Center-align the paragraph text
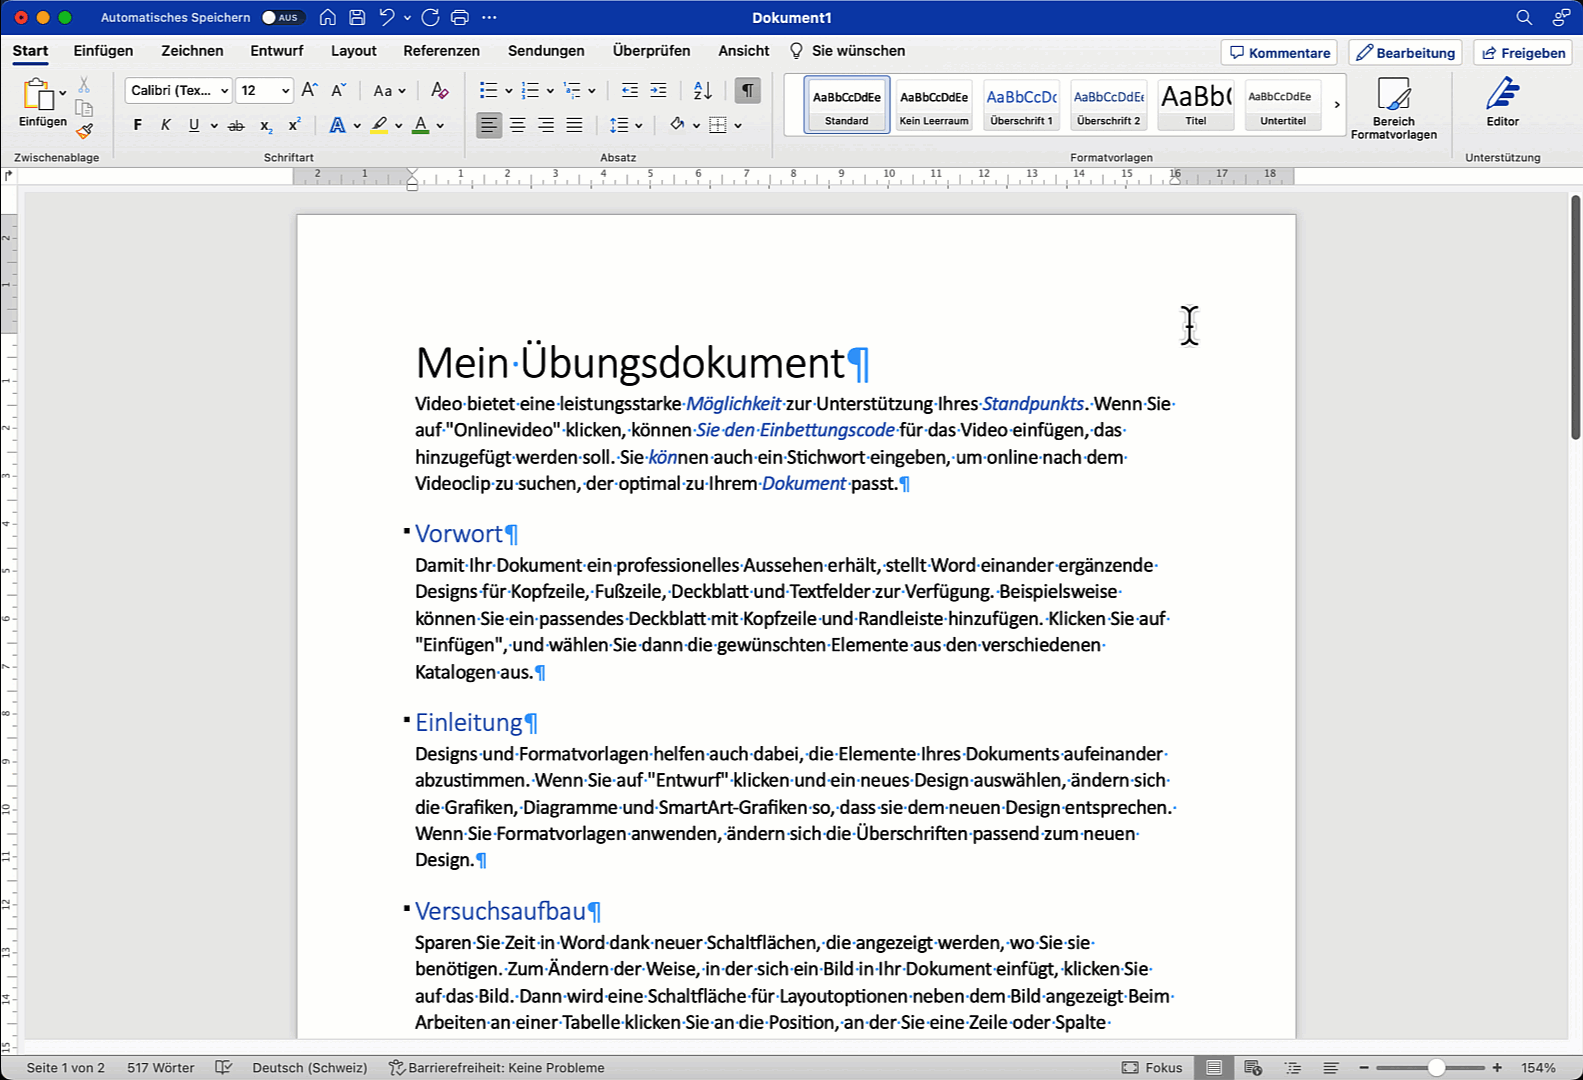Viewport: 1583px width, 1080px height. coord(517,125)
